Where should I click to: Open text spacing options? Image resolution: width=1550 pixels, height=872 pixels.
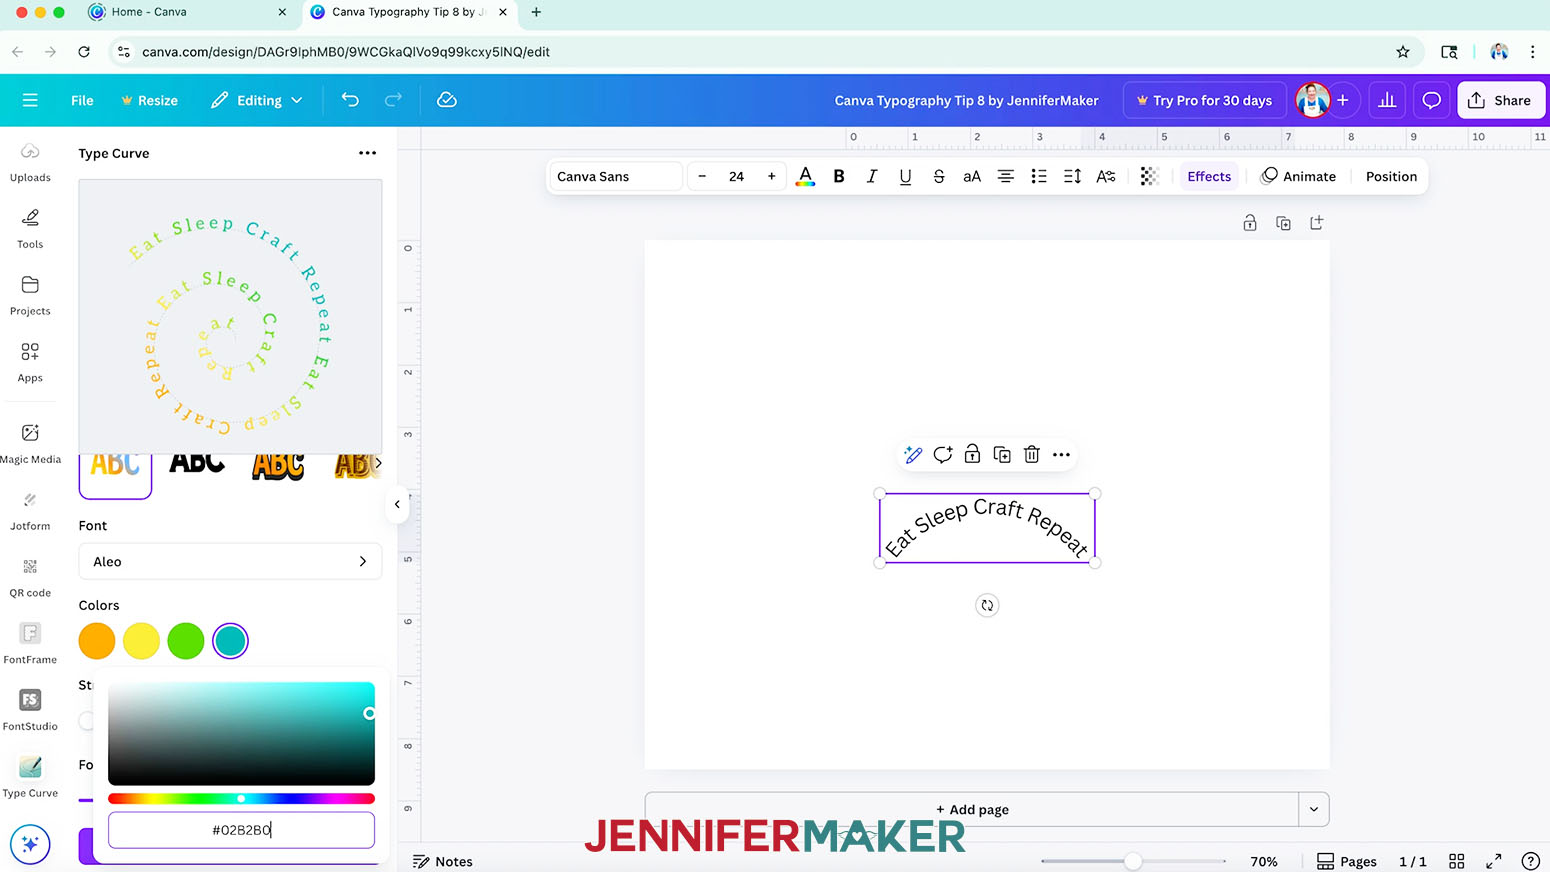tap(1072, 176)
